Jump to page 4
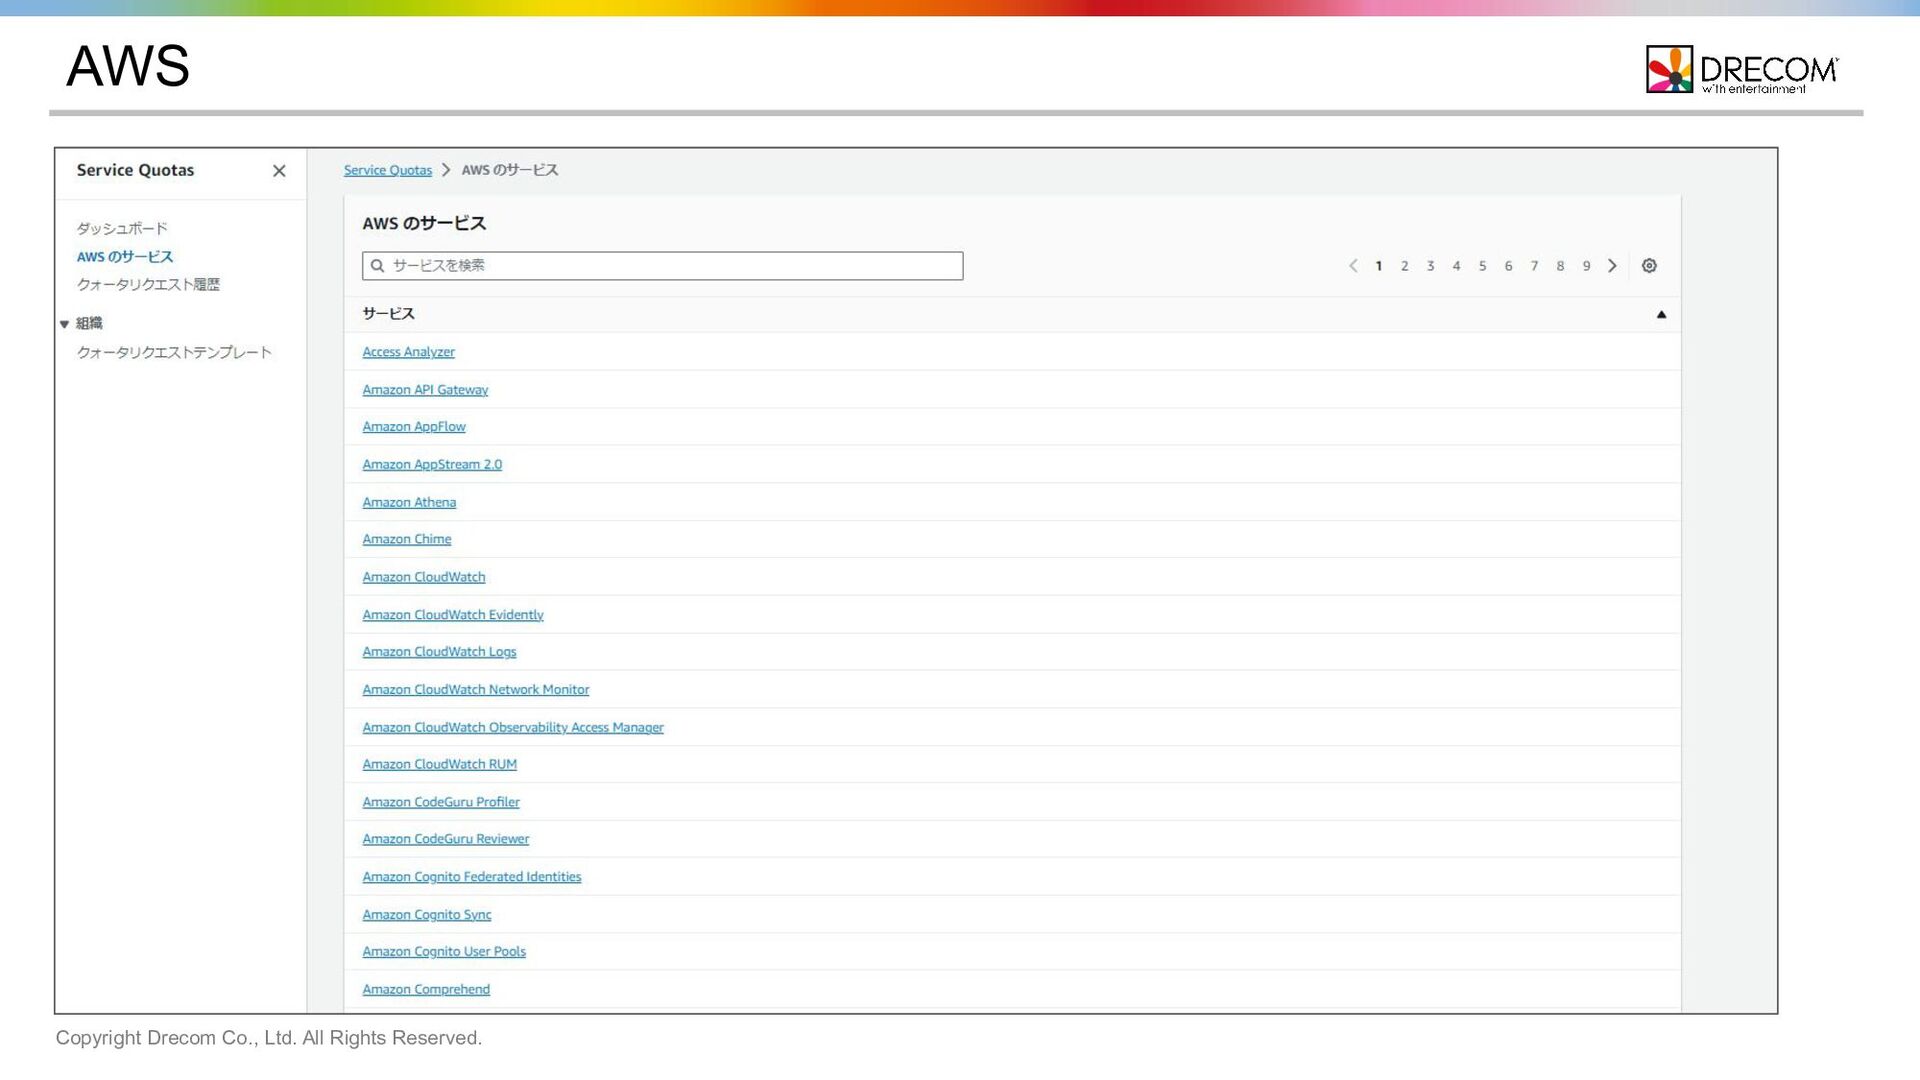 pyautogui.click(x=1456, y=266)
